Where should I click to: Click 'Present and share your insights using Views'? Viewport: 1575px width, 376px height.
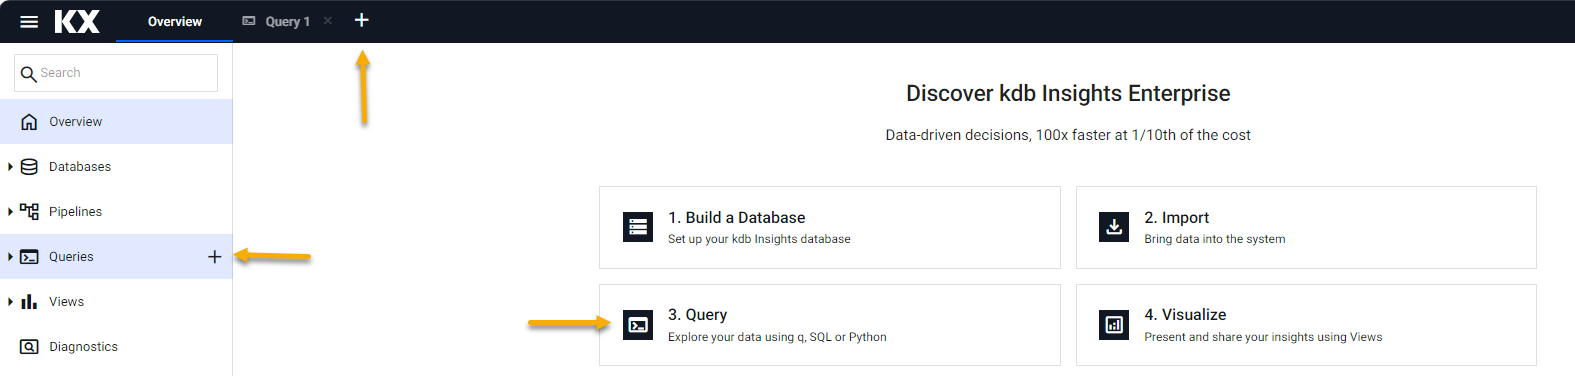(1263, 337)
